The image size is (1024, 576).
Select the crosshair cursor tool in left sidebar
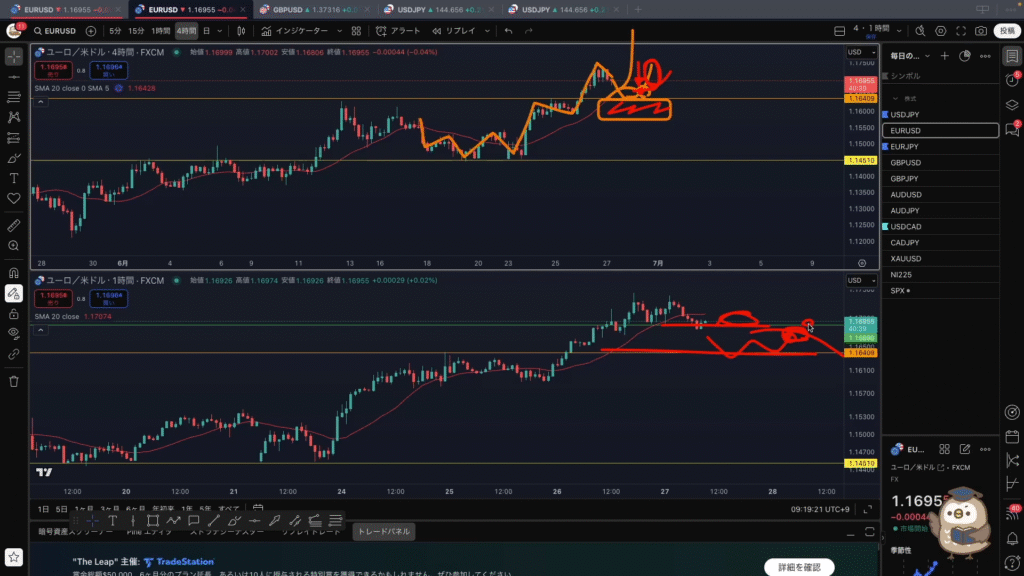14,57
